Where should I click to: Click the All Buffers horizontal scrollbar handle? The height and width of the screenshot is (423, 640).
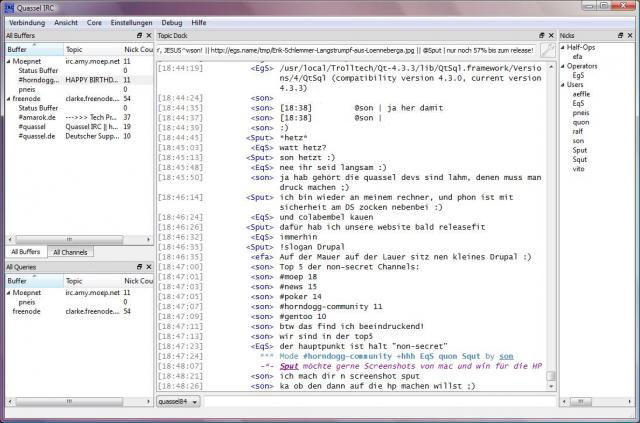click(69, 239)
